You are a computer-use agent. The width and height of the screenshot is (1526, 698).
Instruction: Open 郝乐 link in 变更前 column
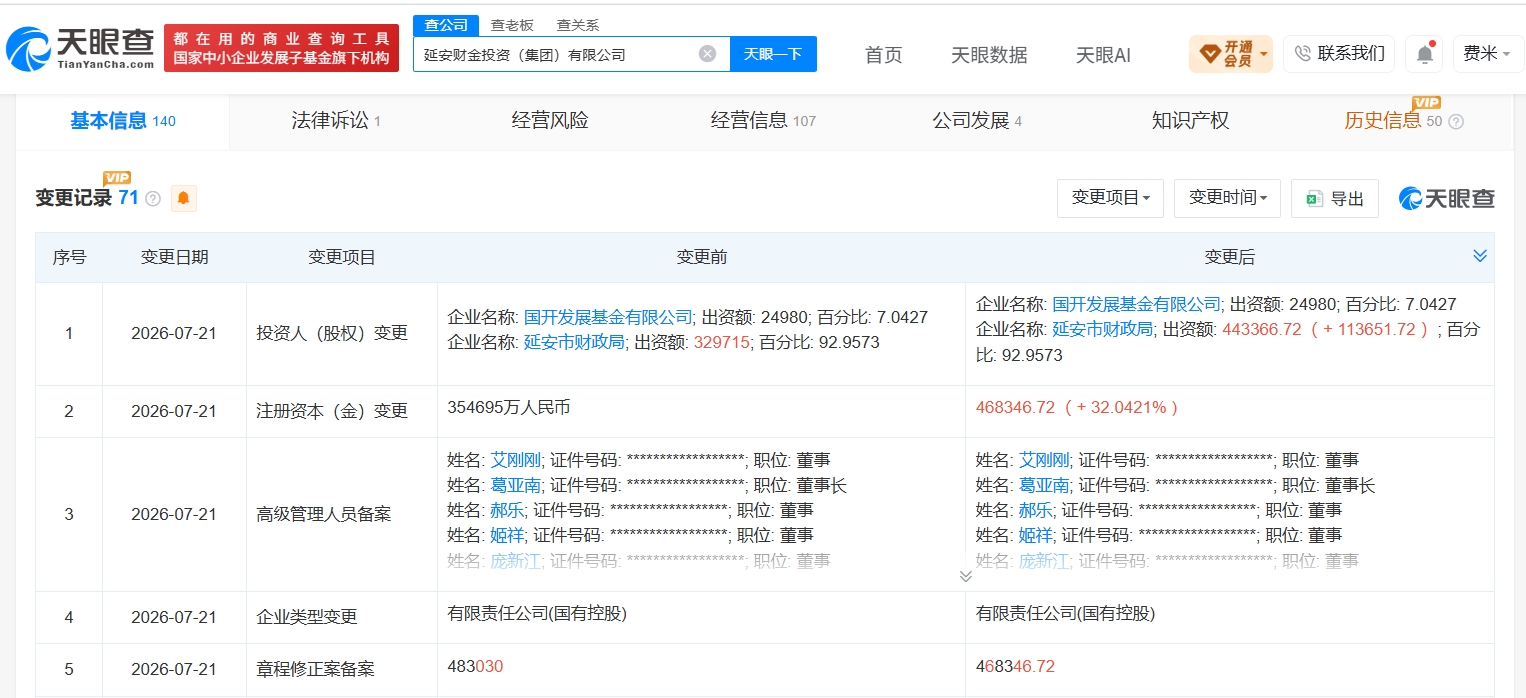click(x=507, y=510)
